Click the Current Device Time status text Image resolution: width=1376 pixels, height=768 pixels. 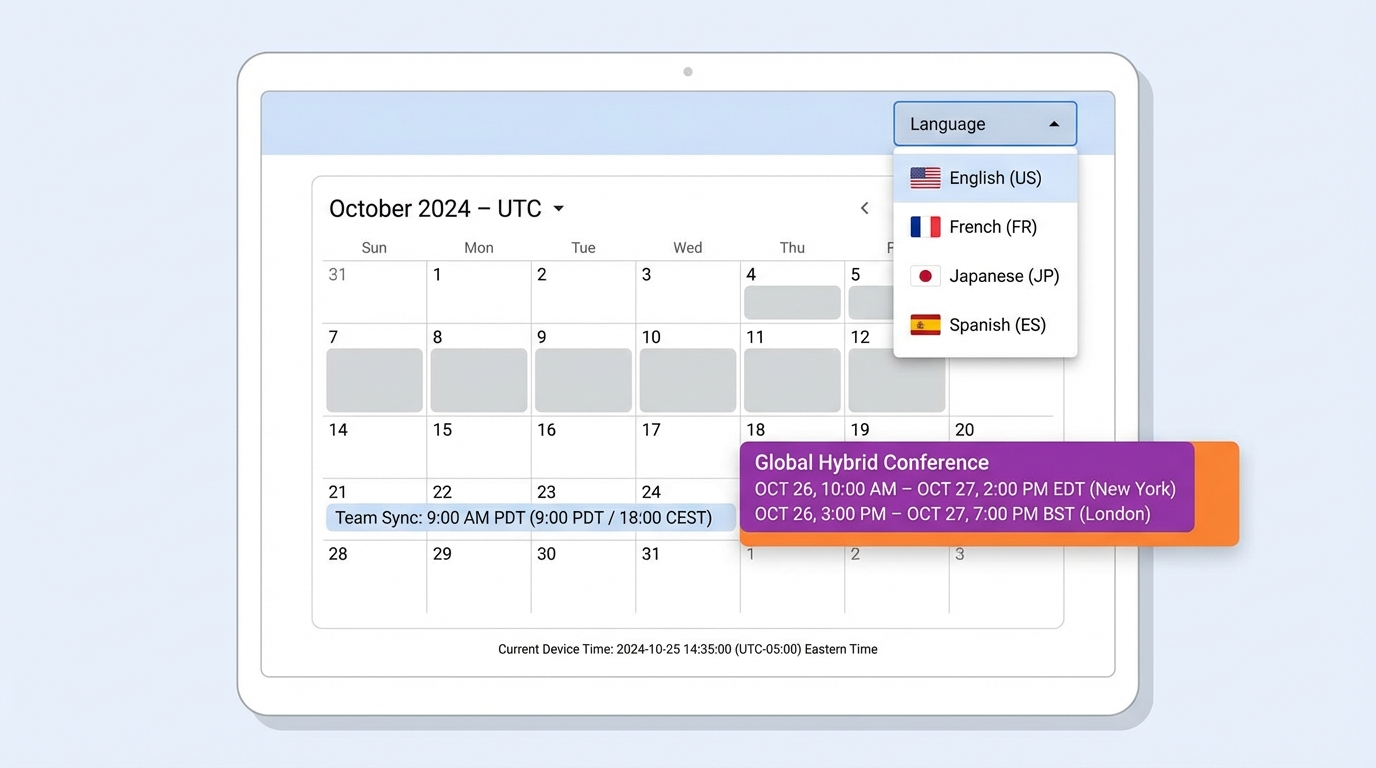click(687, 648)
